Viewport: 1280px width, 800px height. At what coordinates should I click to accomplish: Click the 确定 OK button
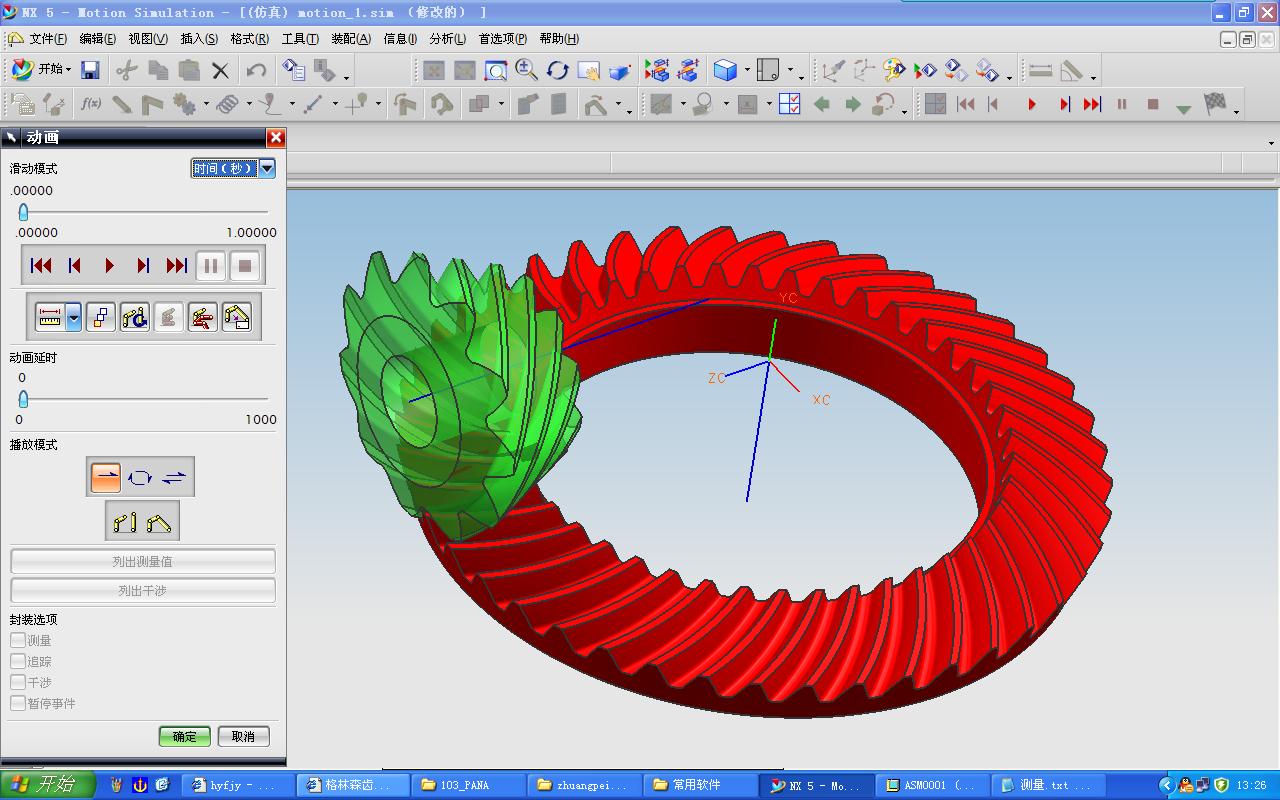(185, 736)
